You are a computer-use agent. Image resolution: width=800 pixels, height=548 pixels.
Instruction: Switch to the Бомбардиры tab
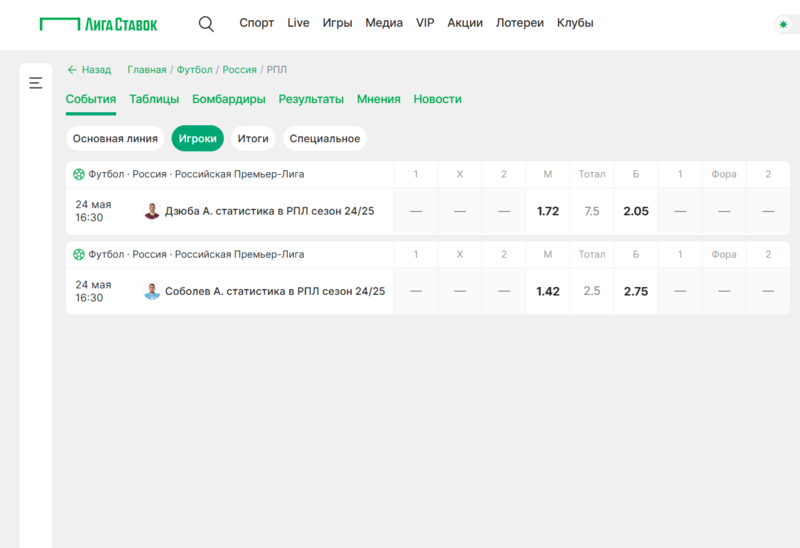point(229,99)
